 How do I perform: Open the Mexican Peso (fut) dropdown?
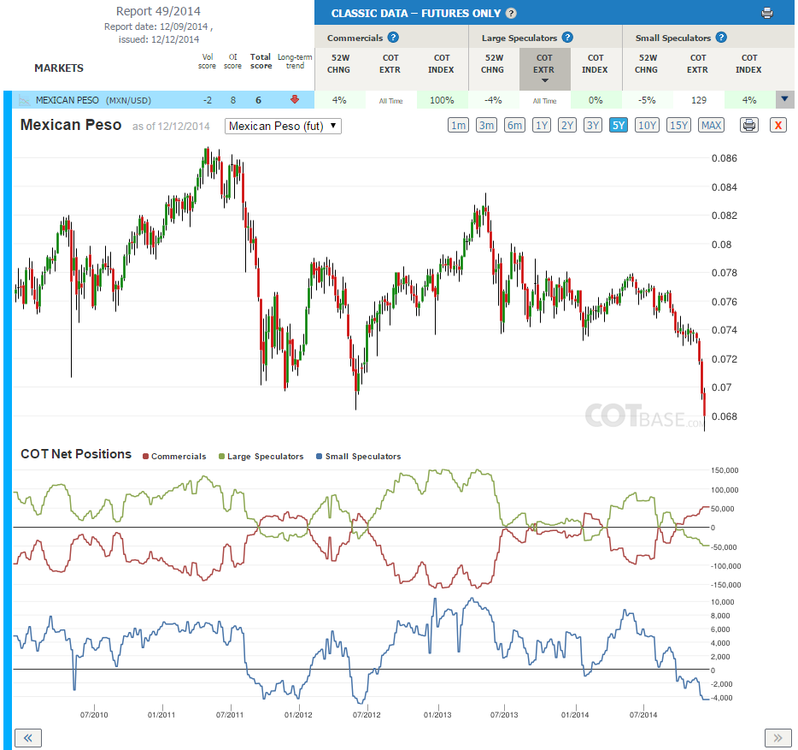[x=283, y=126]
